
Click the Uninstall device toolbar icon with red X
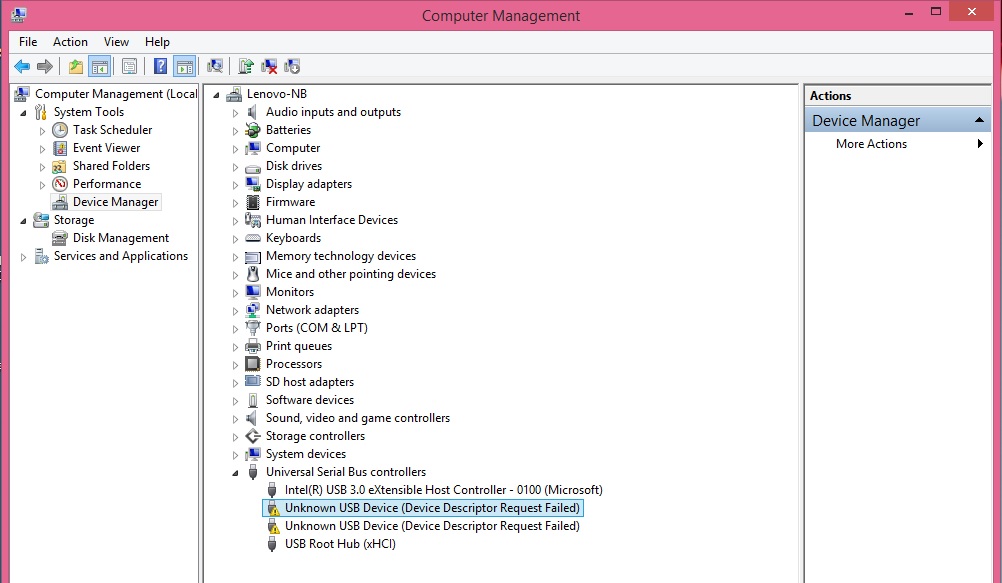point(269,66)
